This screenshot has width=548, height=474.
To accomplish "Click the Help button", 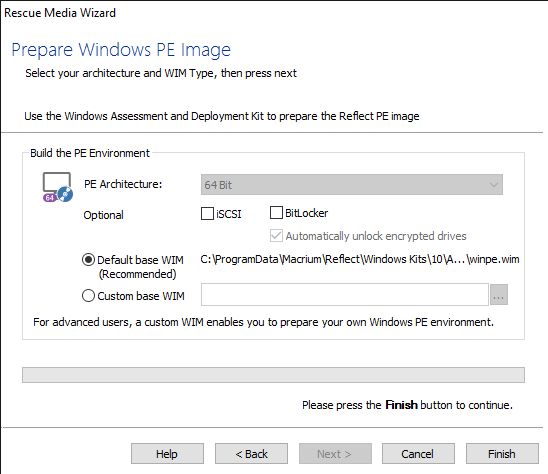I will [x=167, y=454].
